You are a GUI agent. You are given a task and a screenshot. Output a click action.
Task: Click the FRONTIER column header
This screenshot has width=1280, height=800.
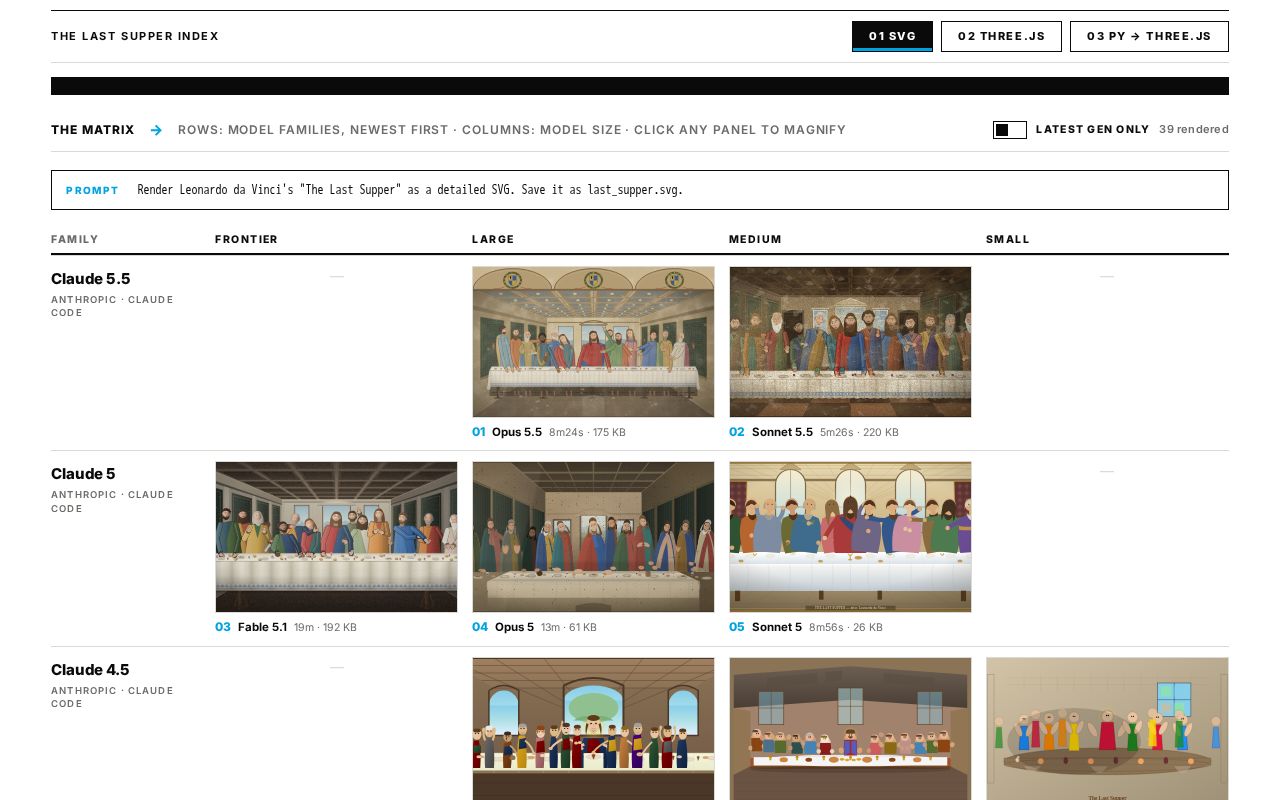246,239
